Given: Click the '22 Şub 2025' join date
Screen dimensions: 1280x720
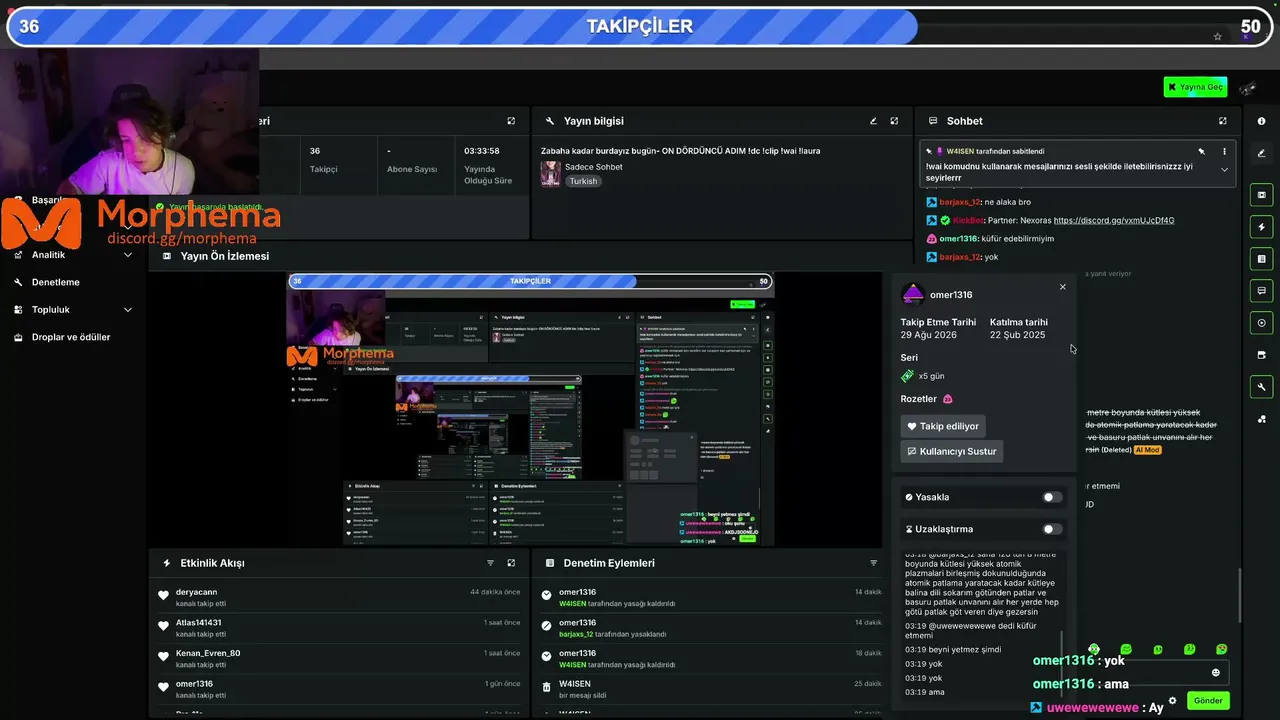Looking at the screenshot, I should click(1018, 335).
